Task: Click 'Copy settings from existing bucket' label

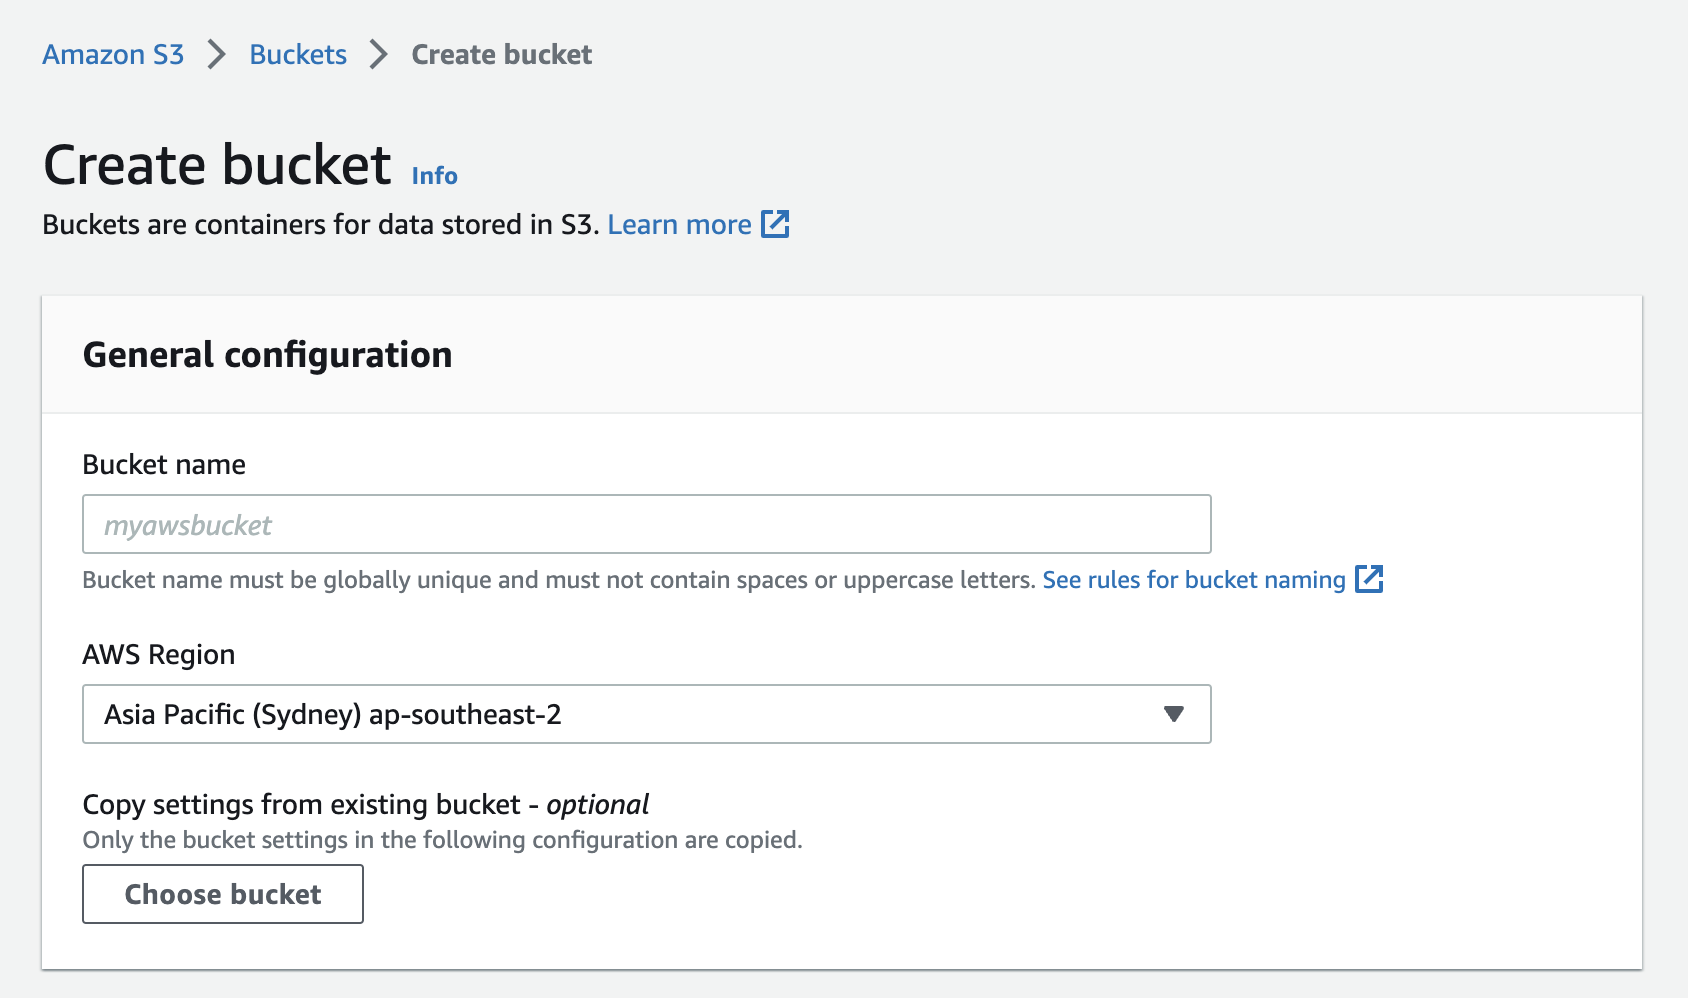Action: coord(366,804)
